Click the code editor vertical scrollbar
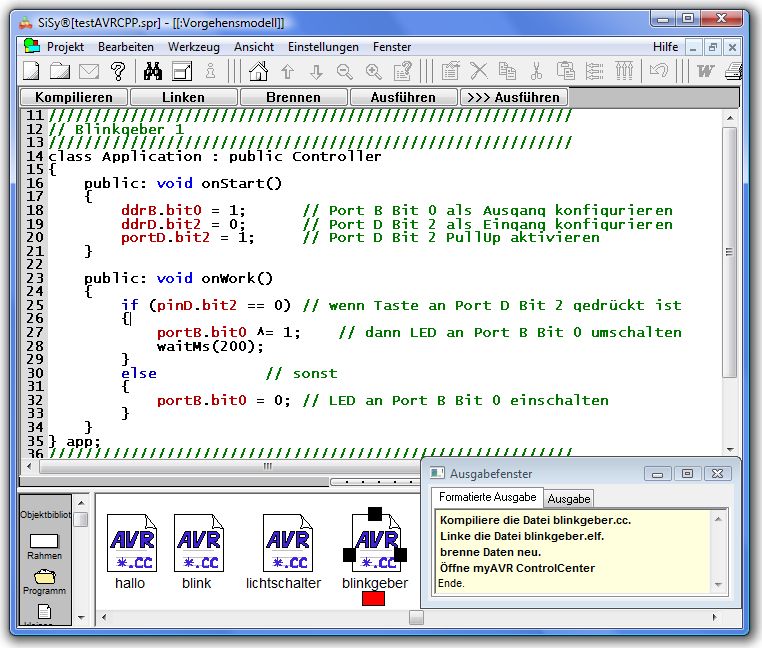Viewport: 762px width, 648px height. point(729,250)
